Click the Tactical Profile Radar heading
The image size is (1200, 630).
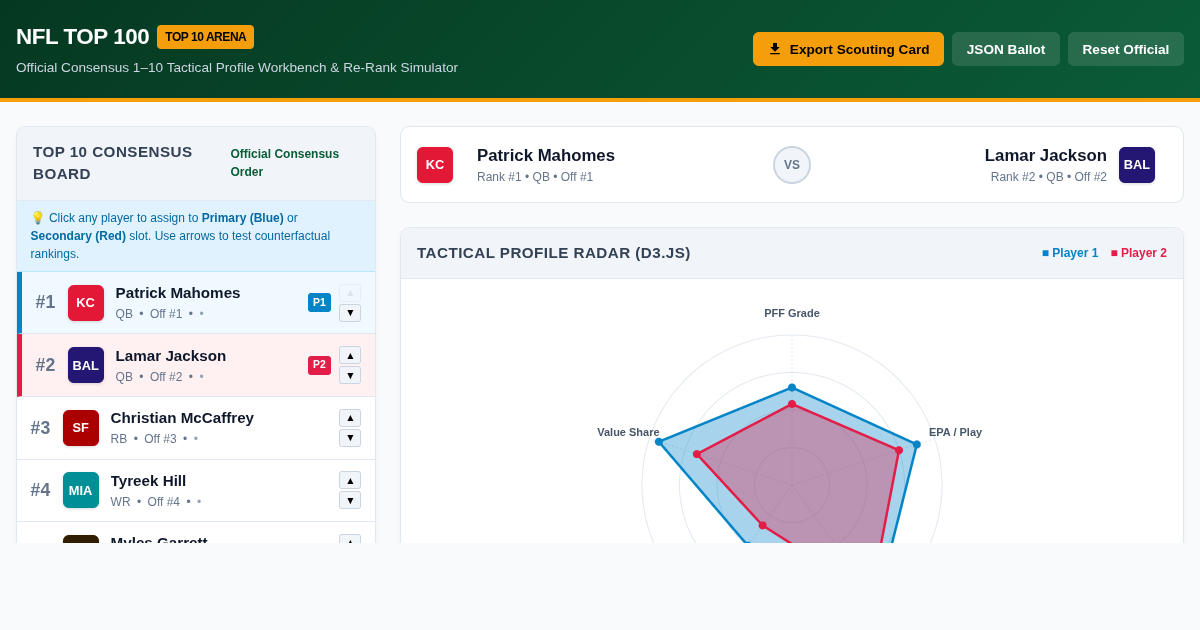[554, 253]
